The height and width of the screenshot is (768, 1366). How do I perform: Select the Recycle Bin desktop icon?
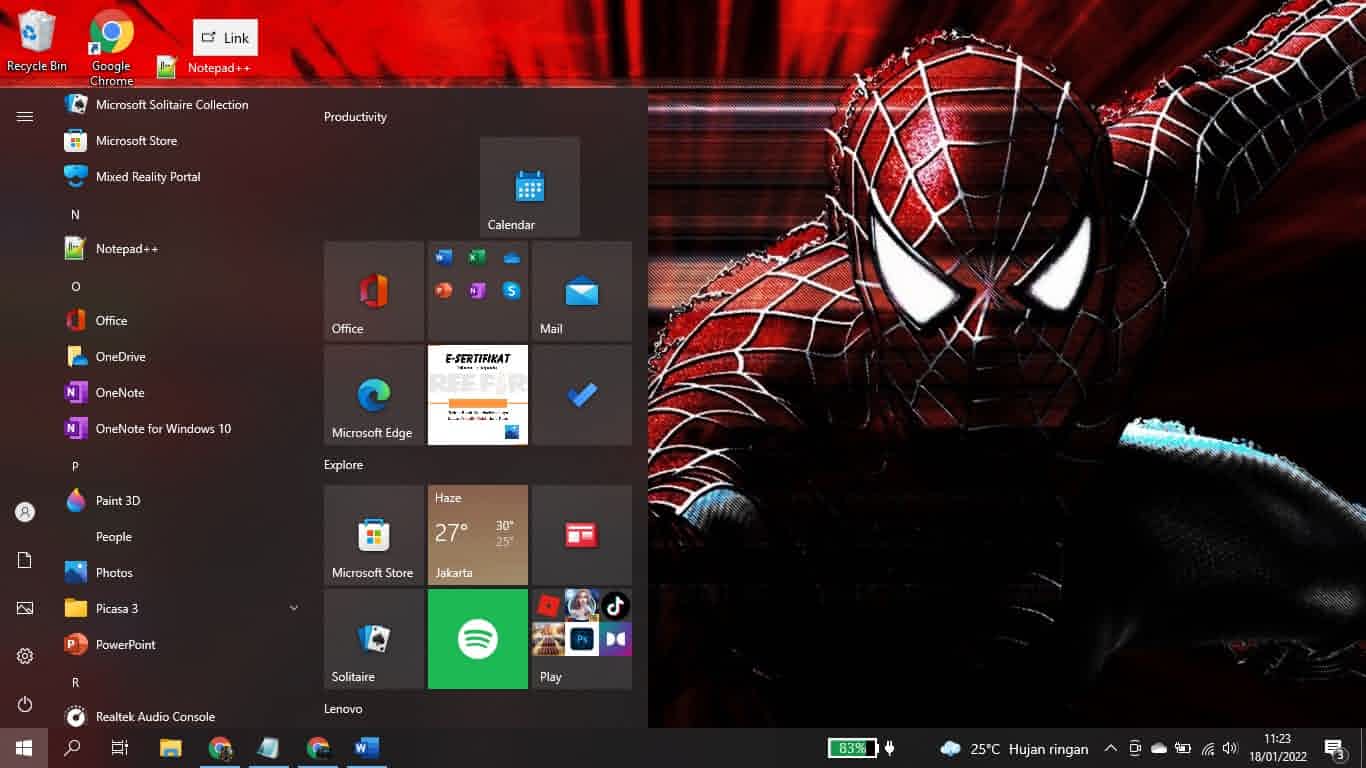(37, 42)
